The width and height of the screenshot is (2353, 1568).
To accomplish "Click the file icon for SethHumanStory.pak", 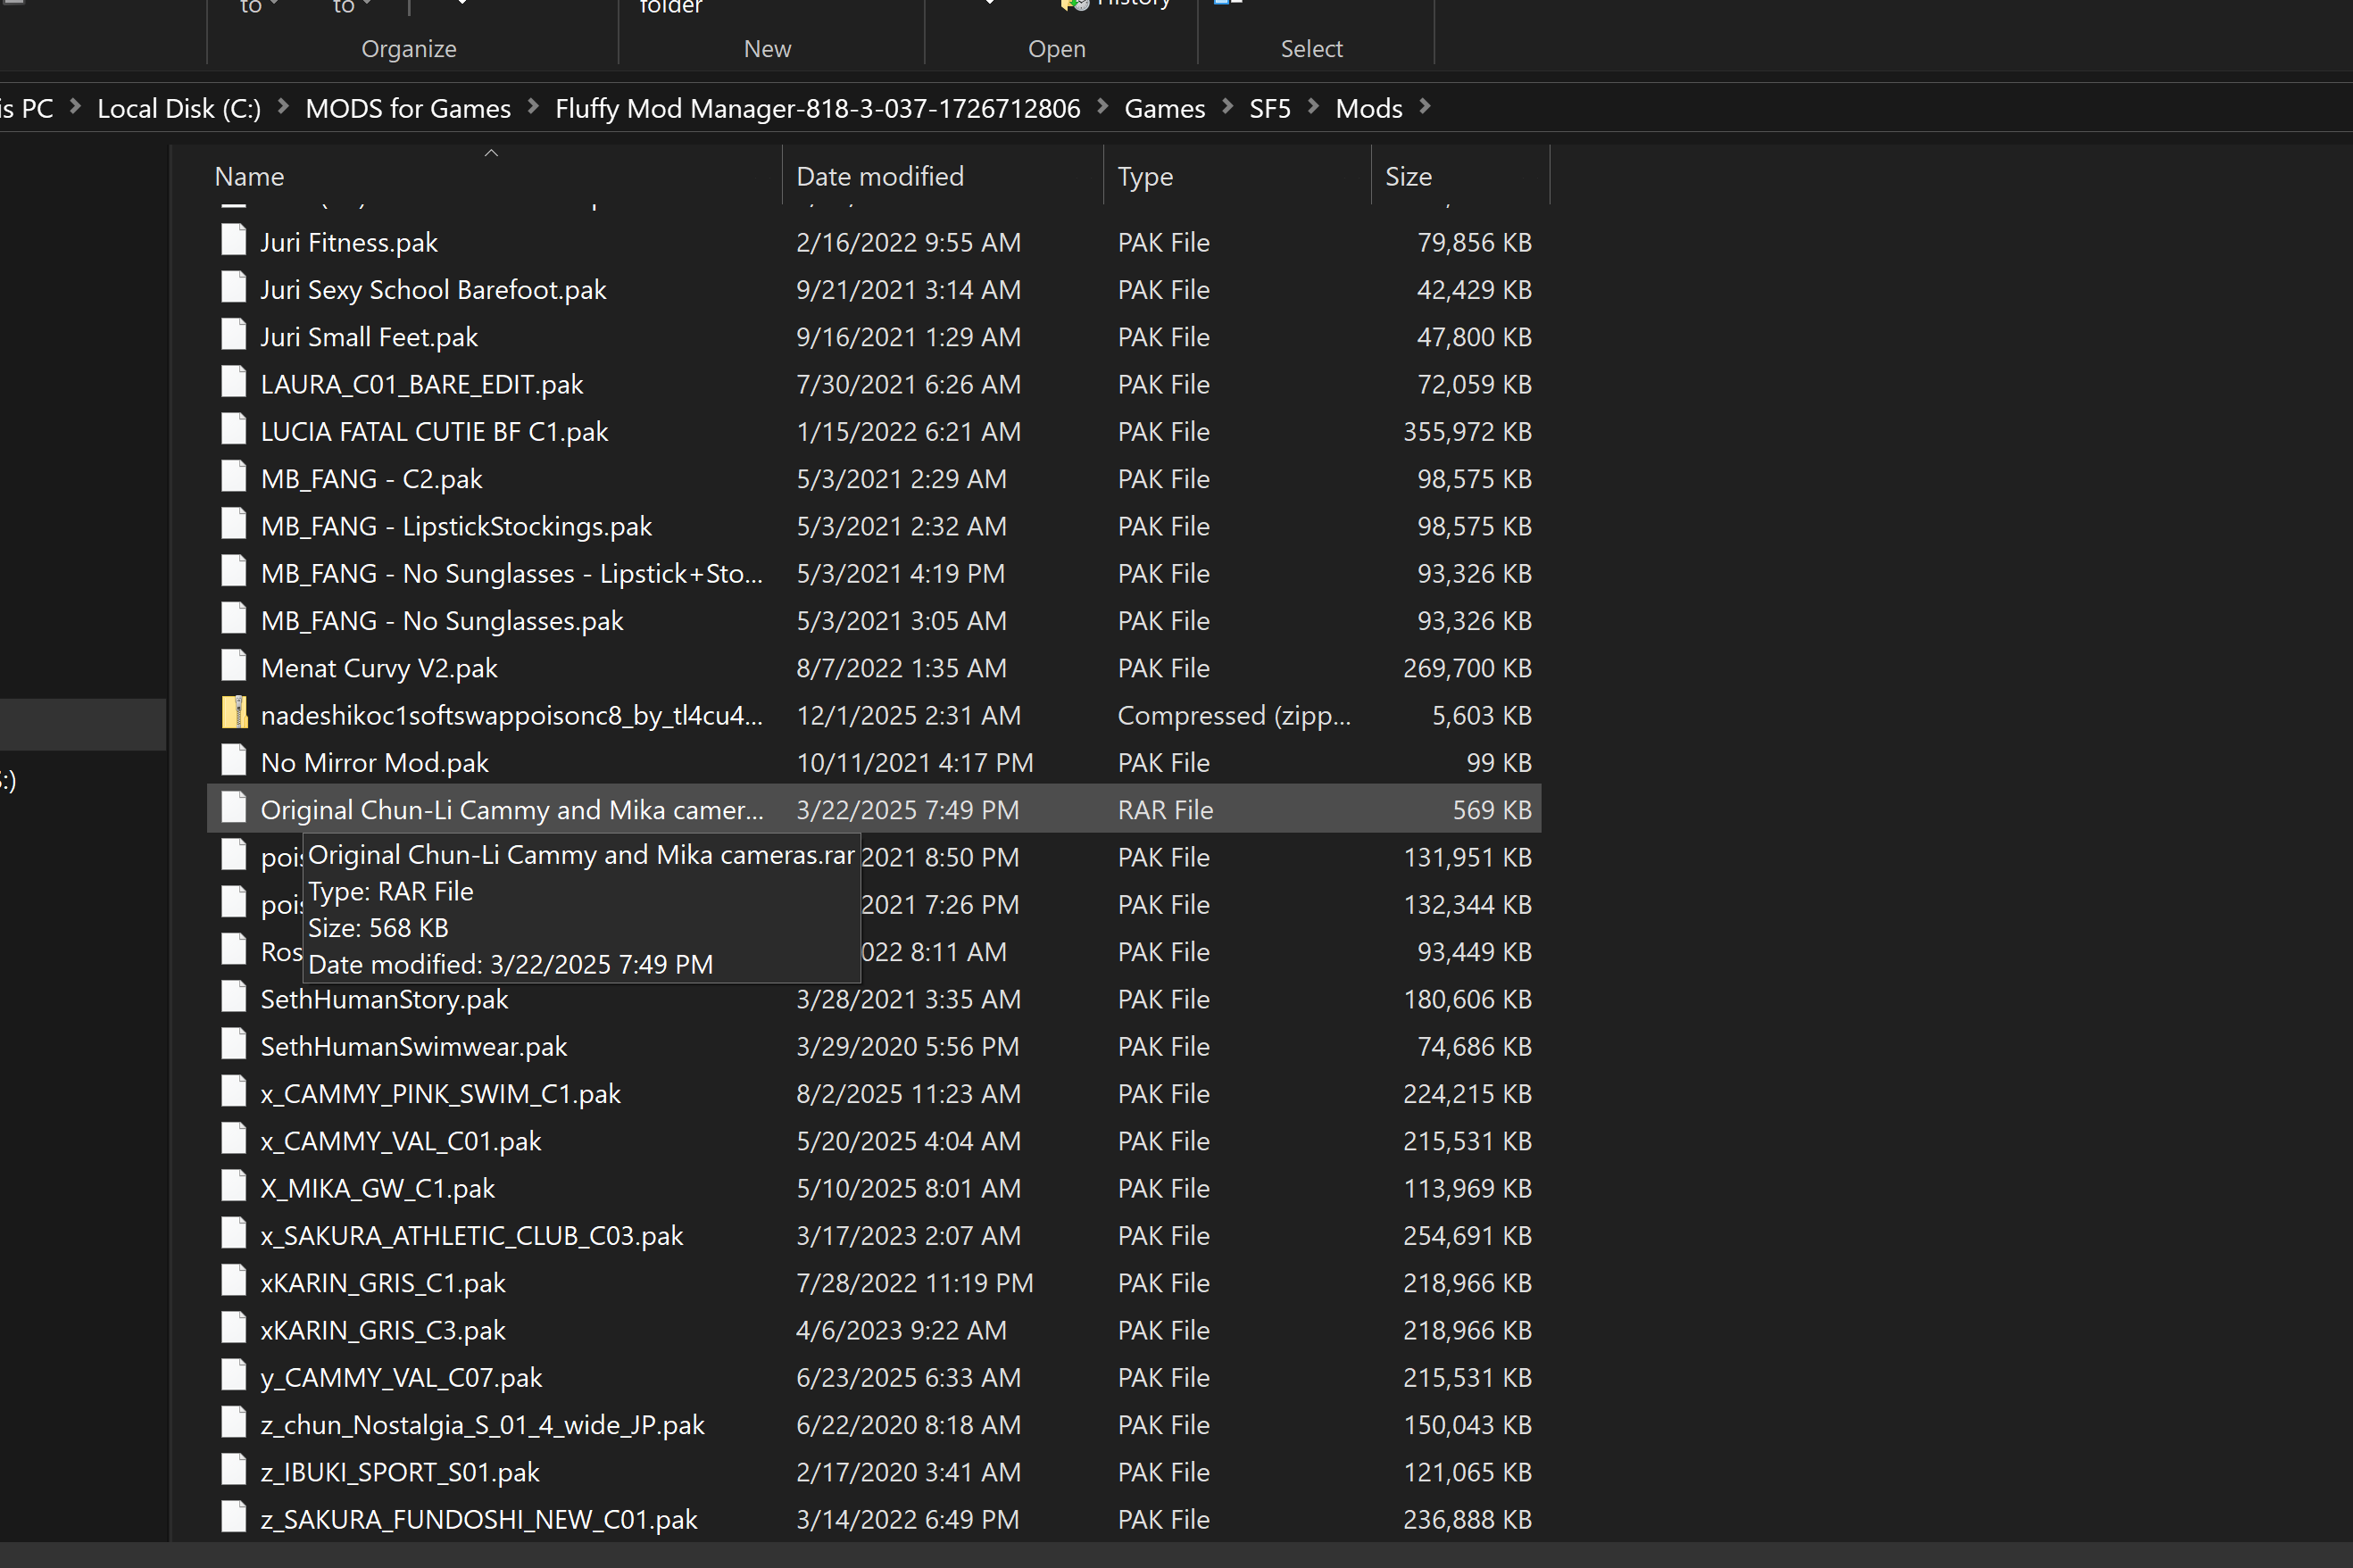I will pos(234,997).
